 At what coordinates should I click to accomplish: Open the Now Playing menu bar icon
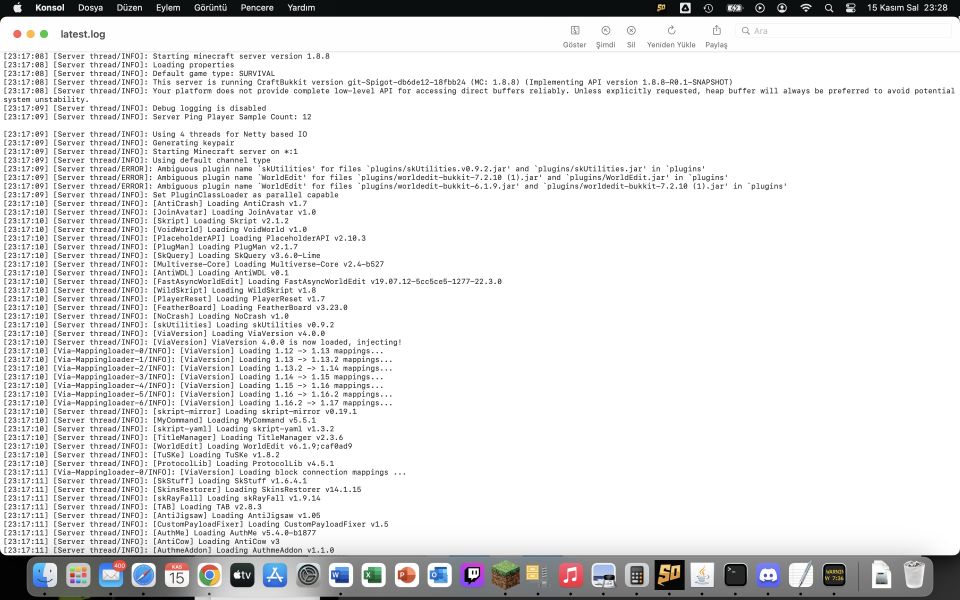[760, 8]
